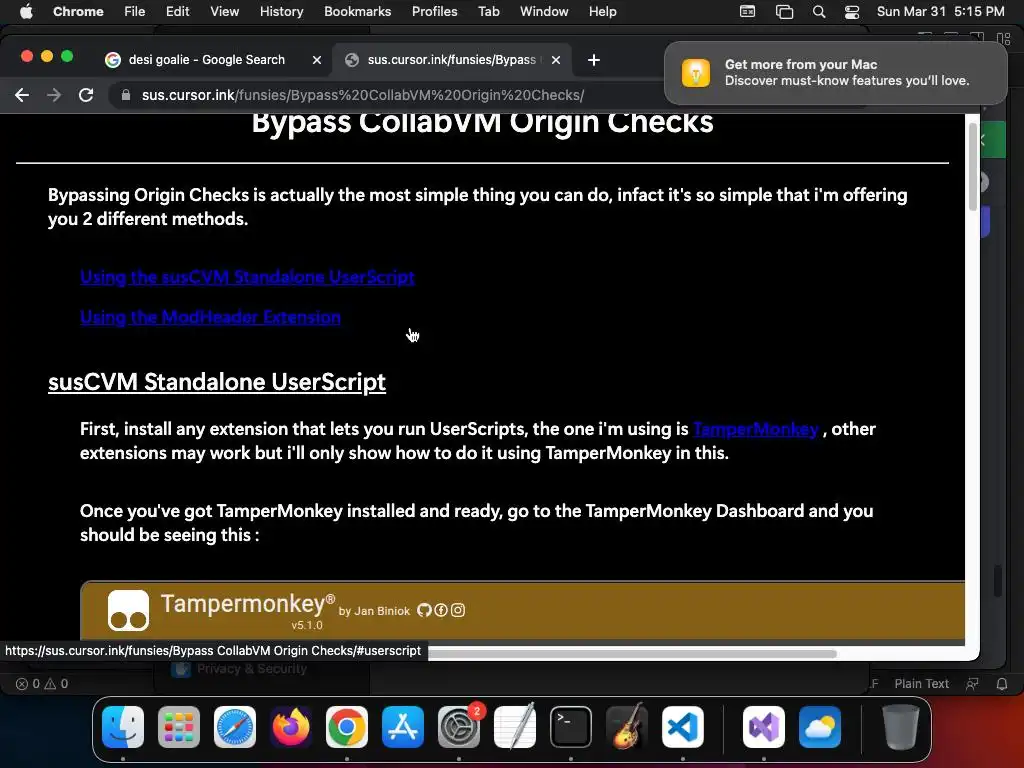Click the Stage Manager icon in menu bar
The width and height of the screenshot is (1024, 768).
pyautogui.click(x=784, y=12)
